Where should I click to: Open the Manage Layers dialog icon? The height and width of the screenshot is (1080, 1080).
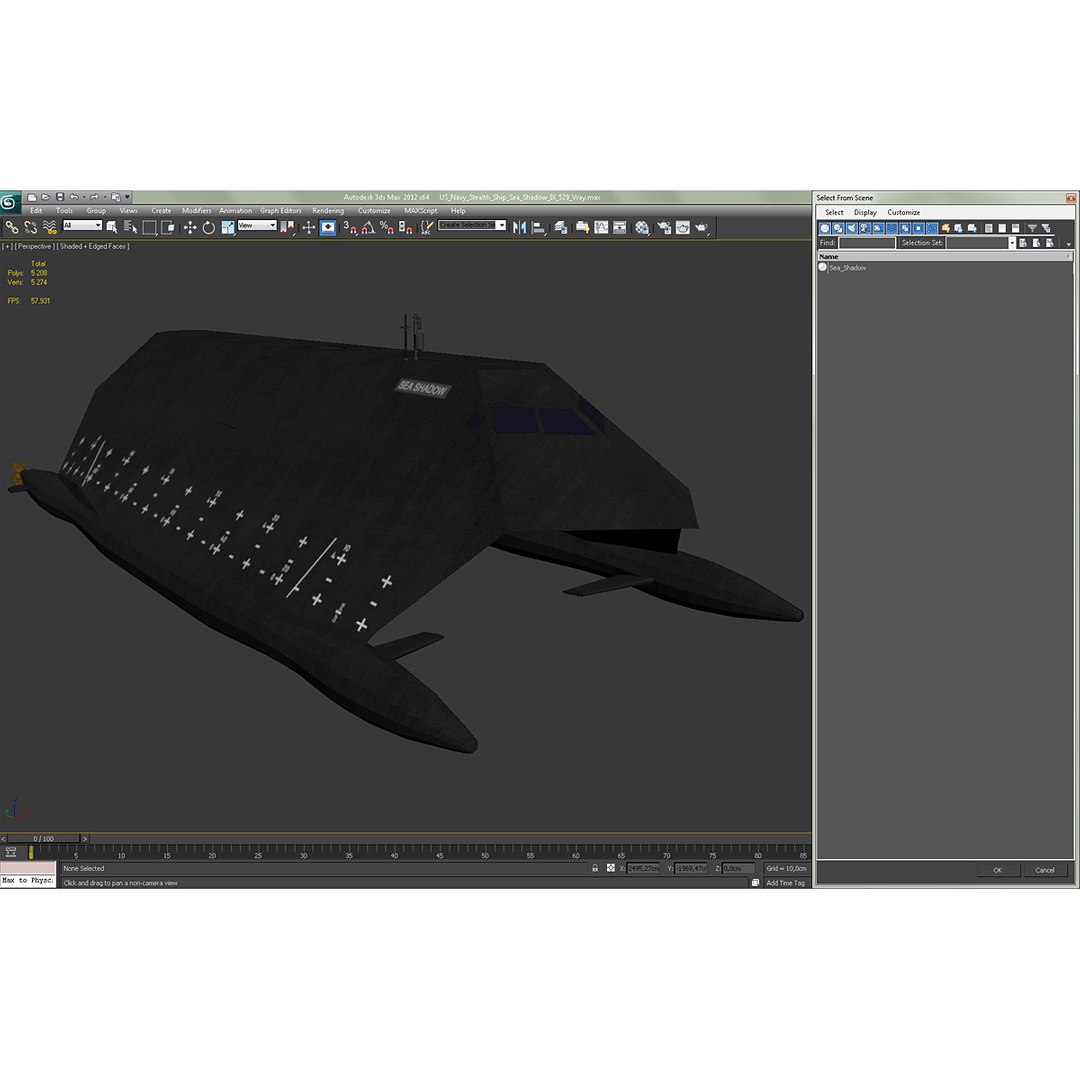point(561,227)
